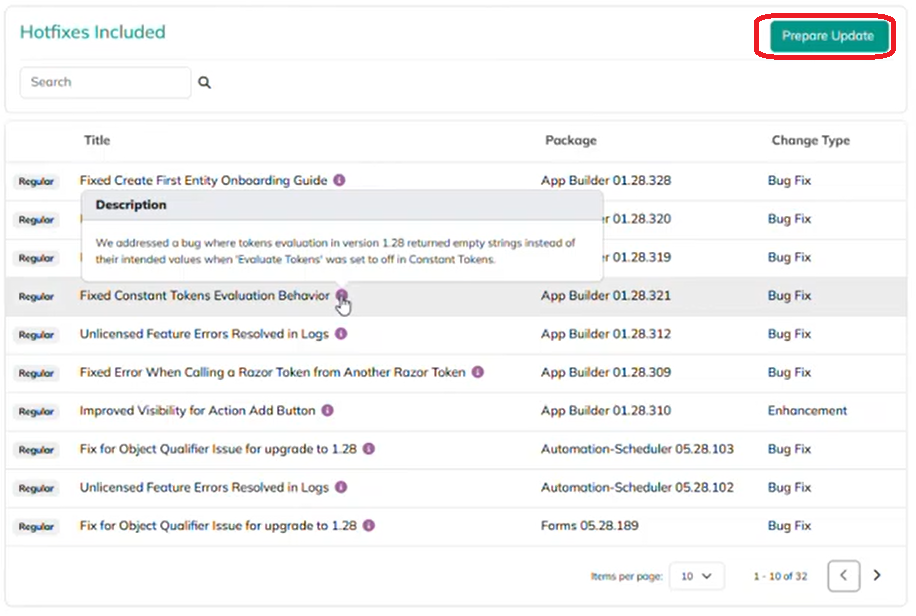The width and height of the screenshot is (916, 616).
Task: Click into the Search input field
Action: (105, 83)
